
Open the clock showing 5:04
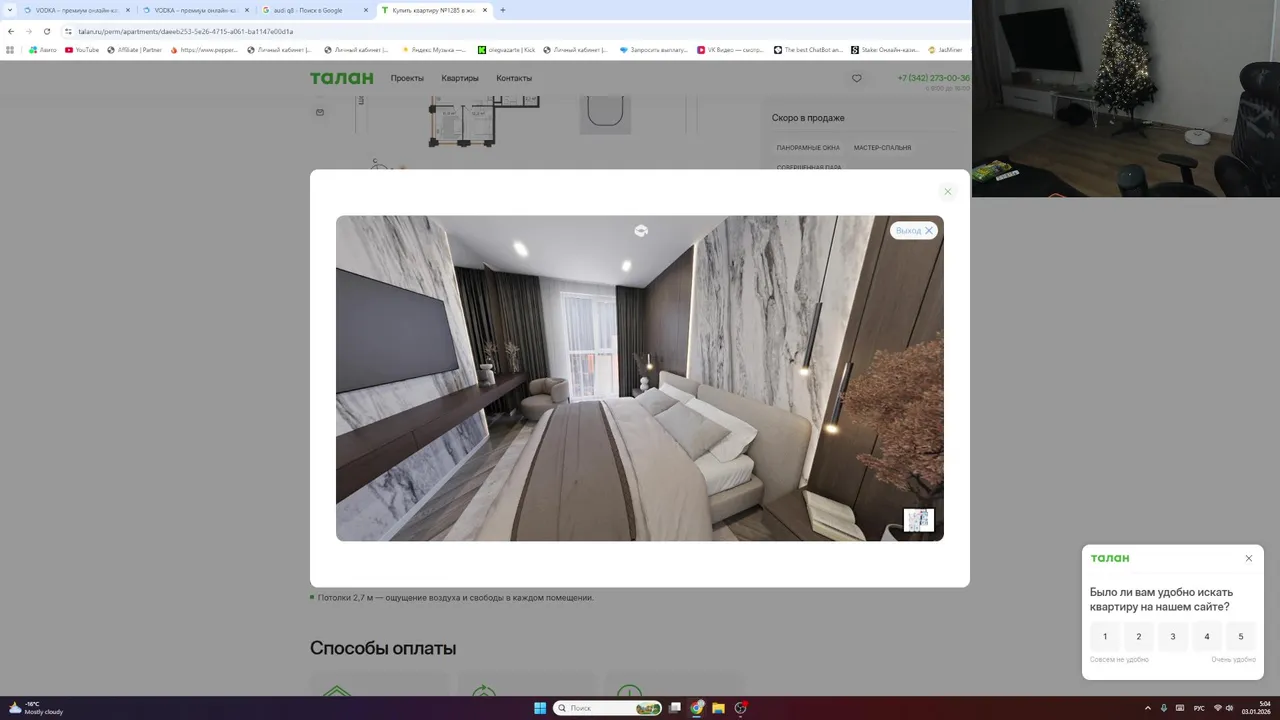tap(1256, 708)
